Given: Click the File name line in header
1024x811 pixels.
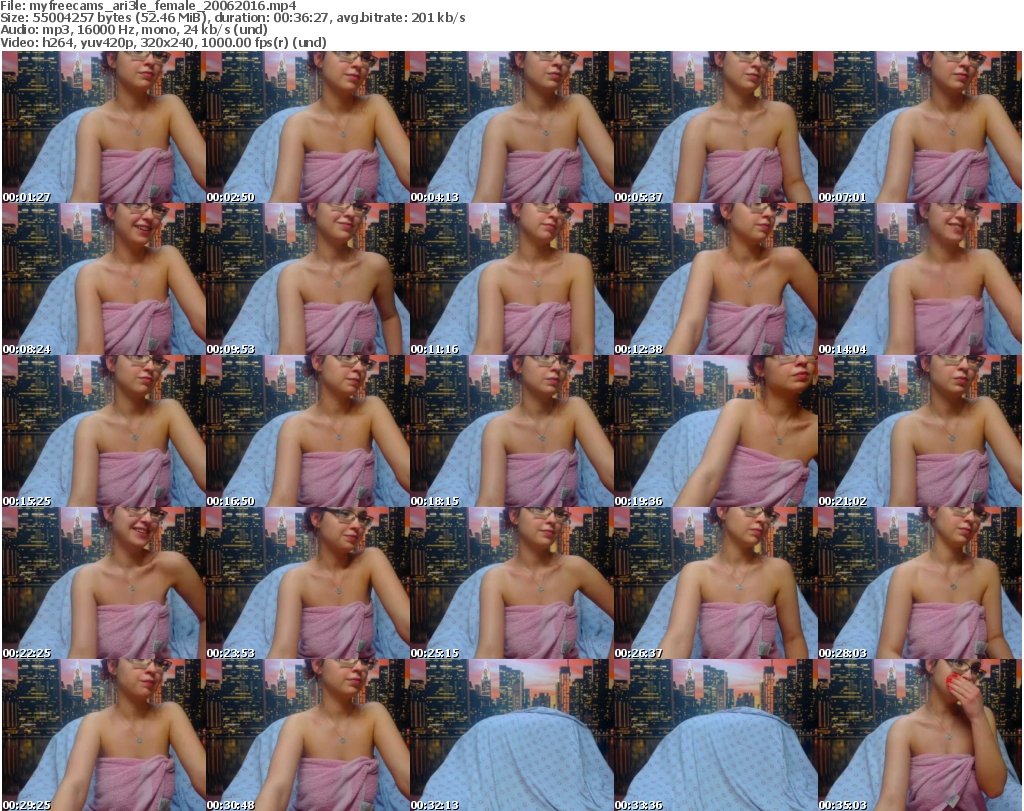Looking at the screenshot, I should click(148, 6).
